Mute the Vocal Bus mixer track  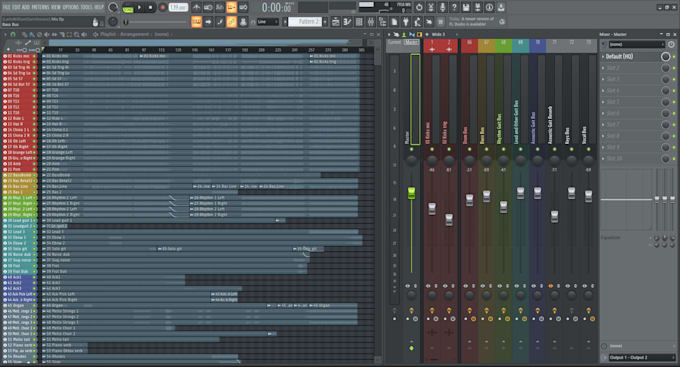click(588, 149)
